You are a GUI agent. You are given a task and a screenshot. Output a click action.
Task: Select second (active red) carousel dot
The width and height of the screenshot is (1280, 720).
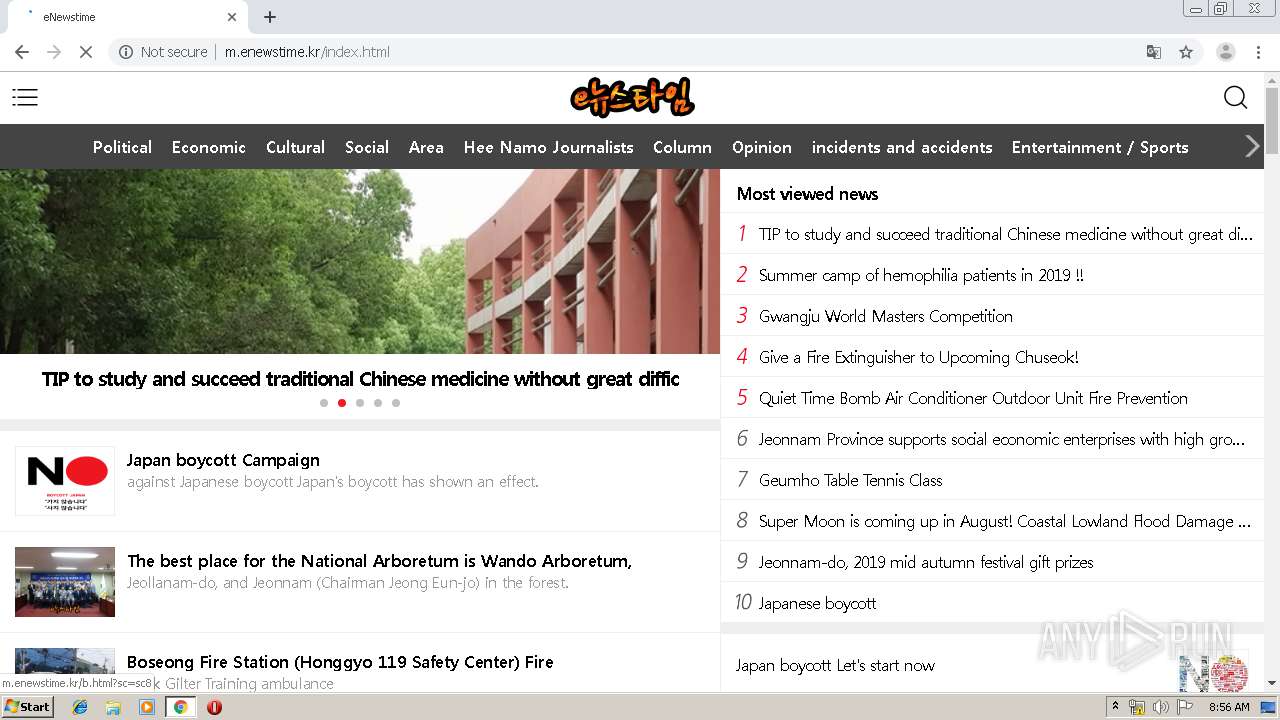coord(342,403)
